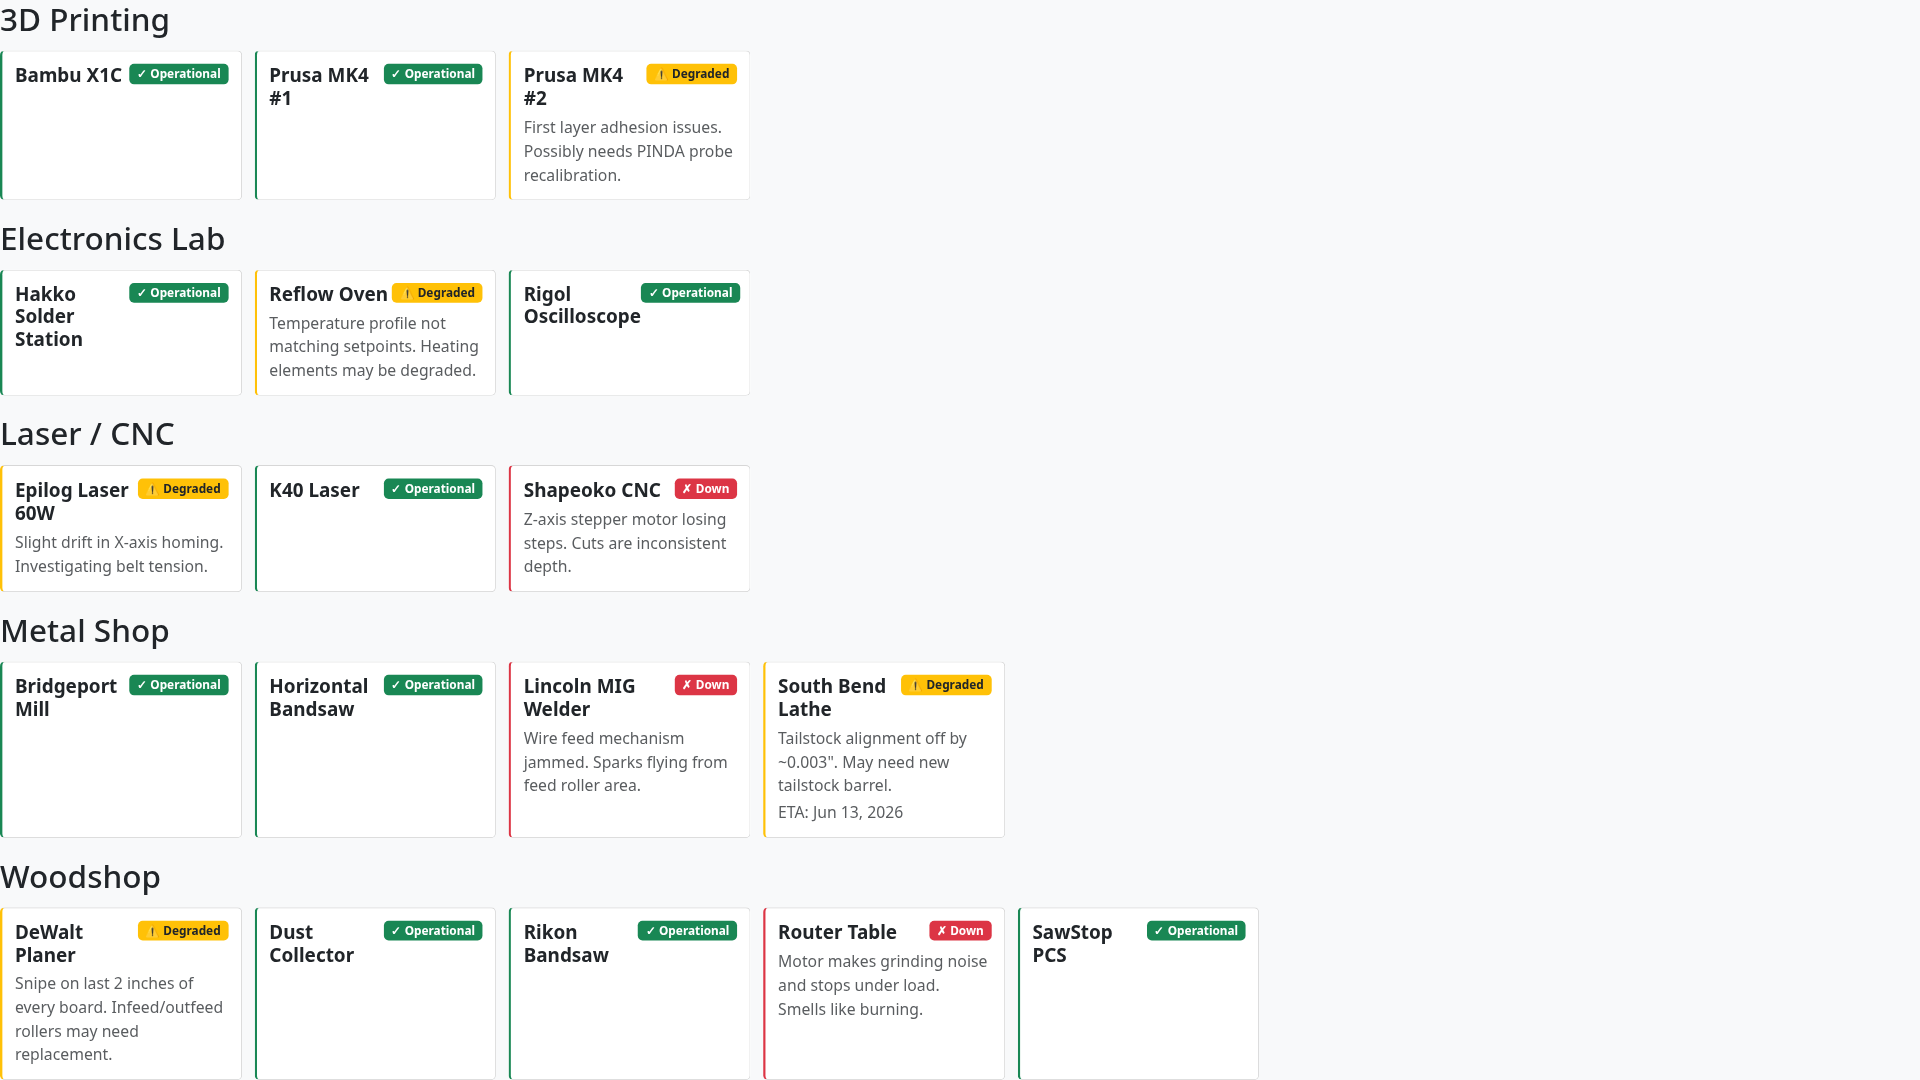This screenshot has width=1920, height=1080.
Task: Click the Horizontal Bandsaw Operational badge
Action: pos(433,685)
